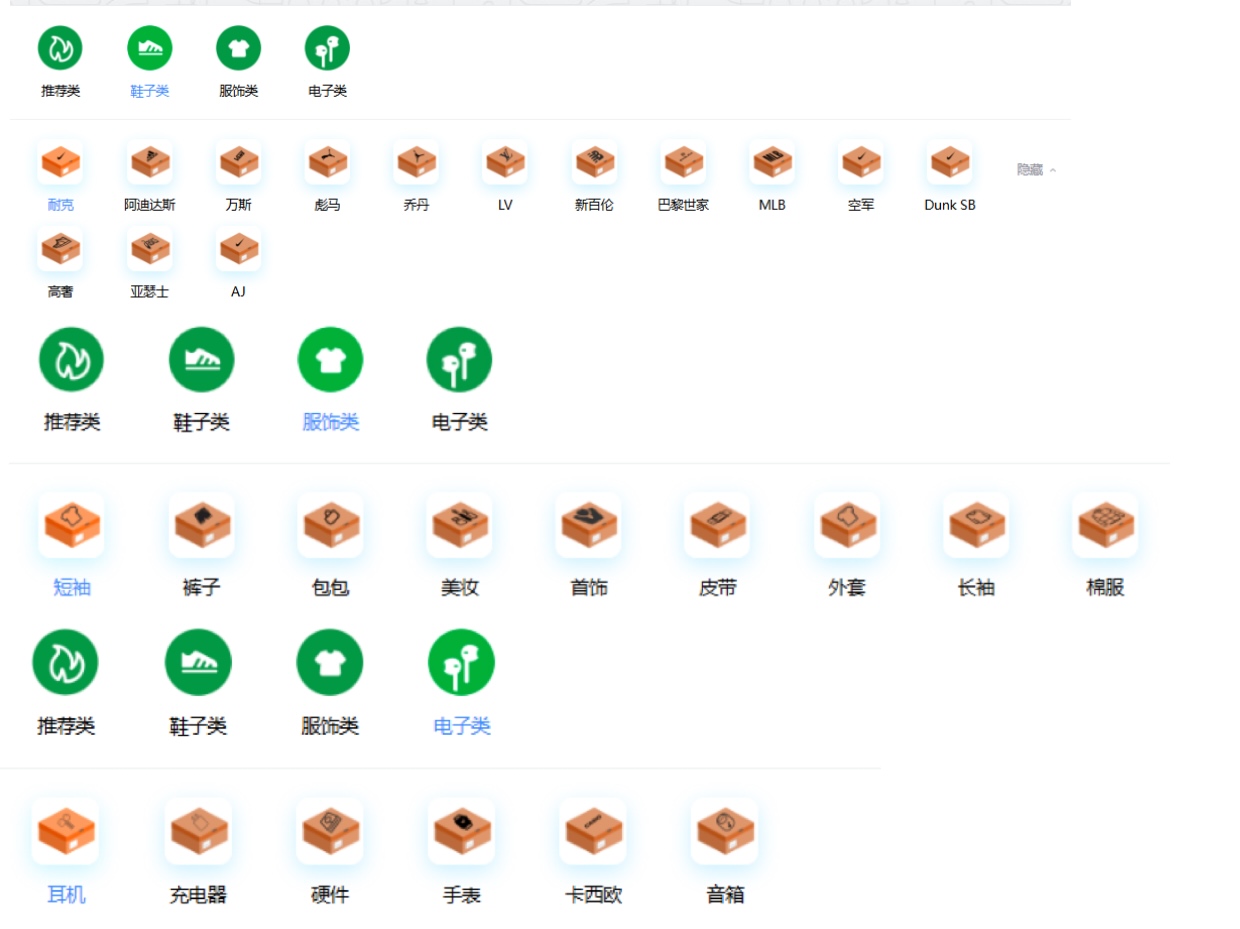
Task: Select highlighted 鞋子类 tab above brand row
Action: [x=150, y=48]
